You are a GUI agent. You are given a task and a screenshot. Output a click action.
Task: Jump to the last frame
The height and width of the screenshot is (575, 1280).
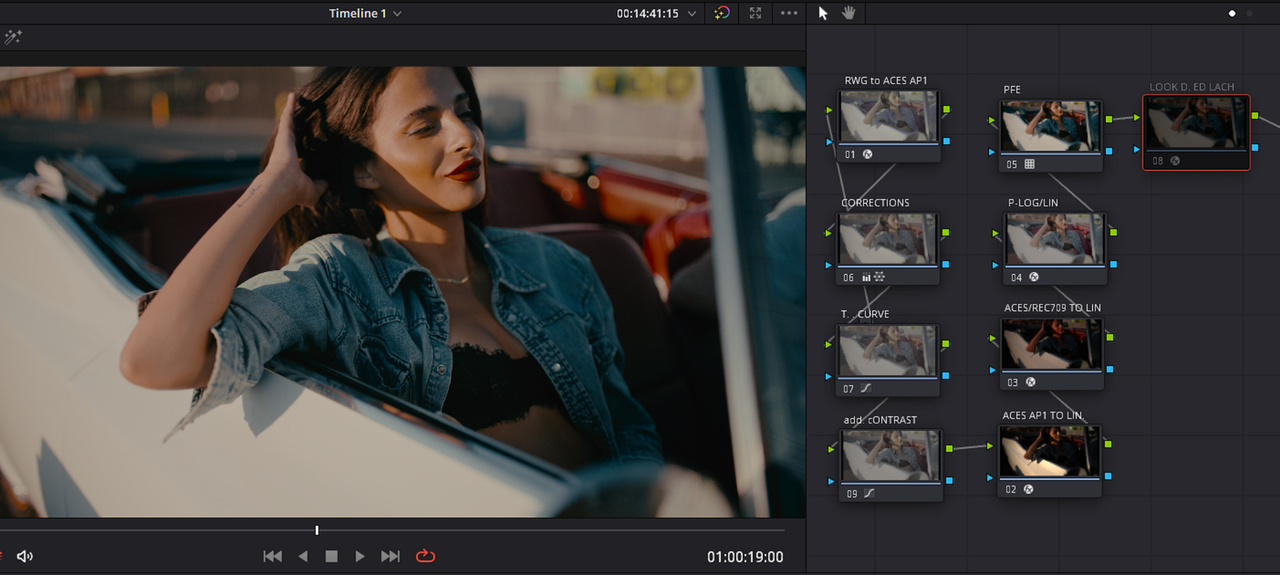tap(391, 556)
